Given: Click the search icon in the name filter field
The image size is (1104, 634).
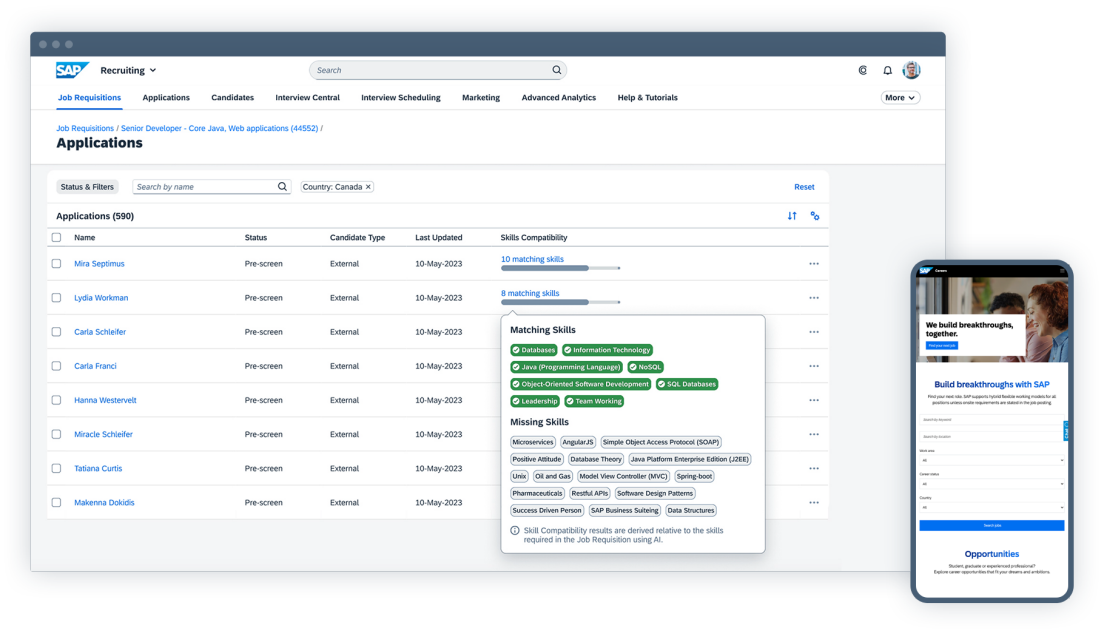Looking at the screenshot, I should (284, 186).
